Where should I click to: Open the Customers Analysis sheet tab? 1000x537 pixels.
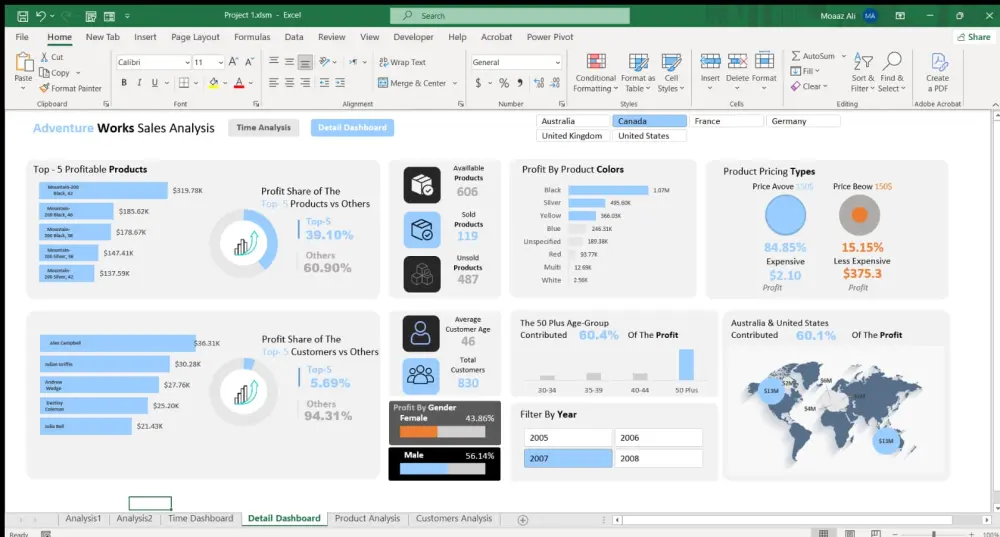pos(454,519)
